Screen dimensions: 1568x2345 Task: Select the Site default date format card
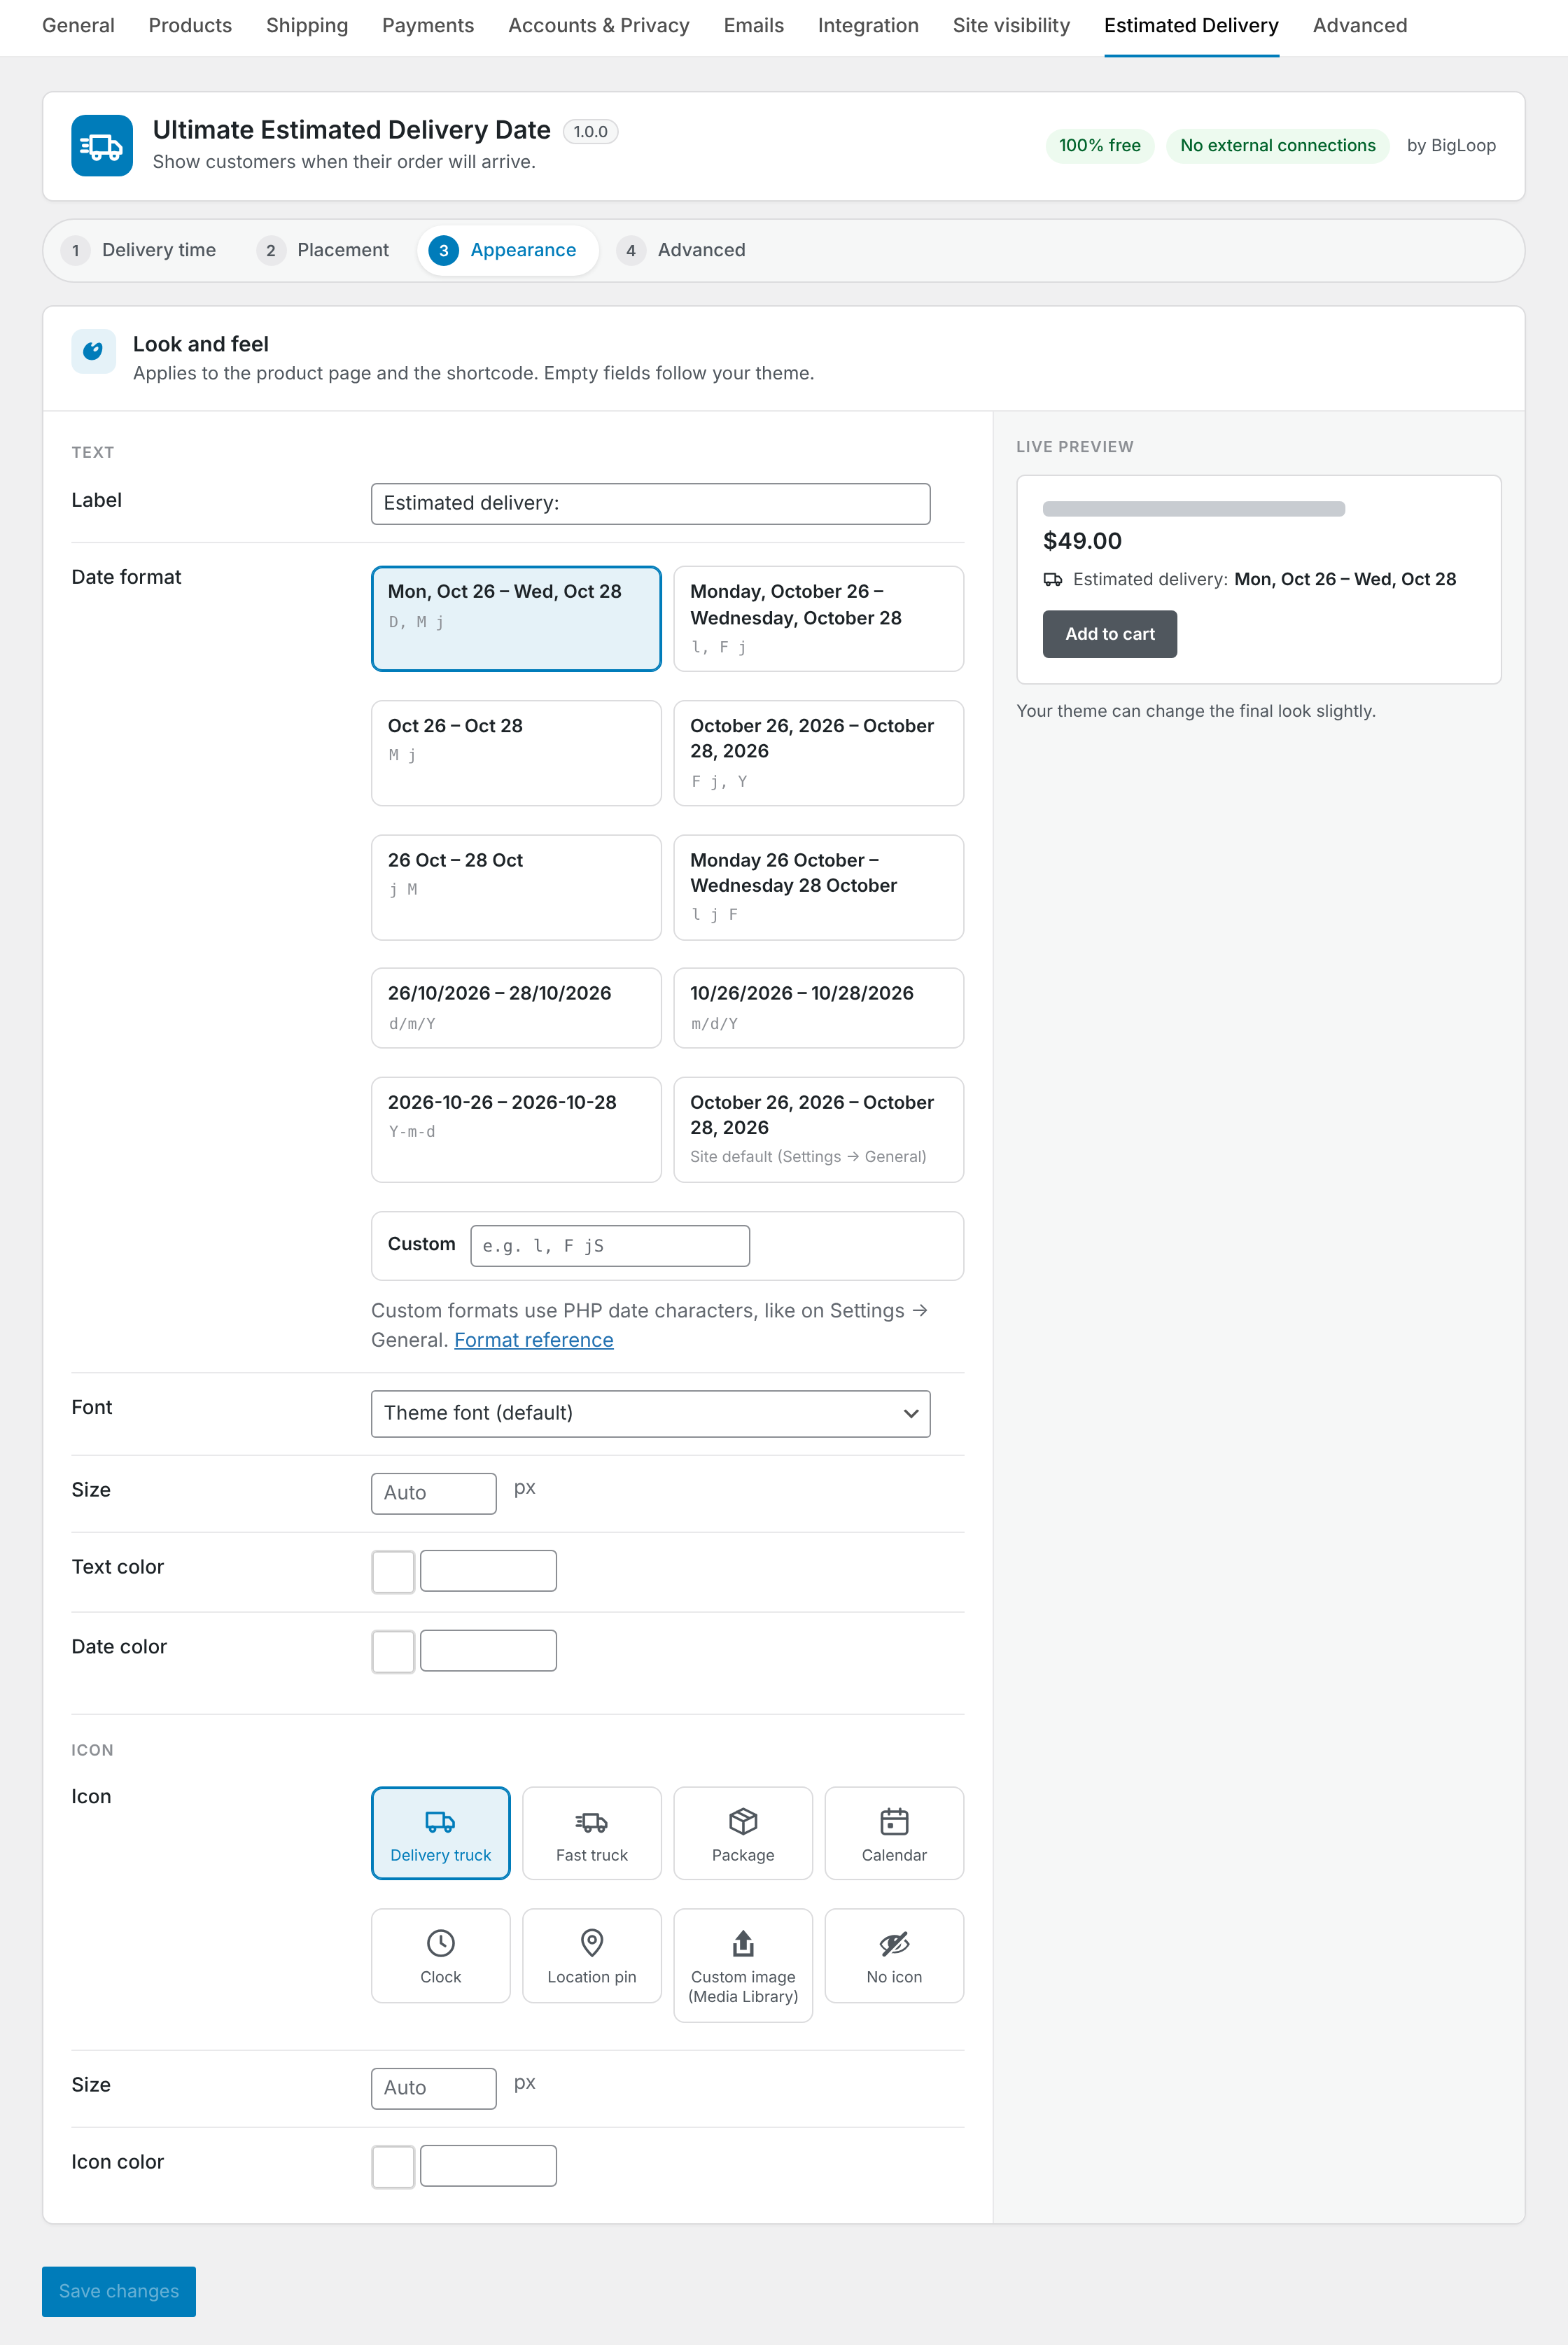(x=818, y=1129)
